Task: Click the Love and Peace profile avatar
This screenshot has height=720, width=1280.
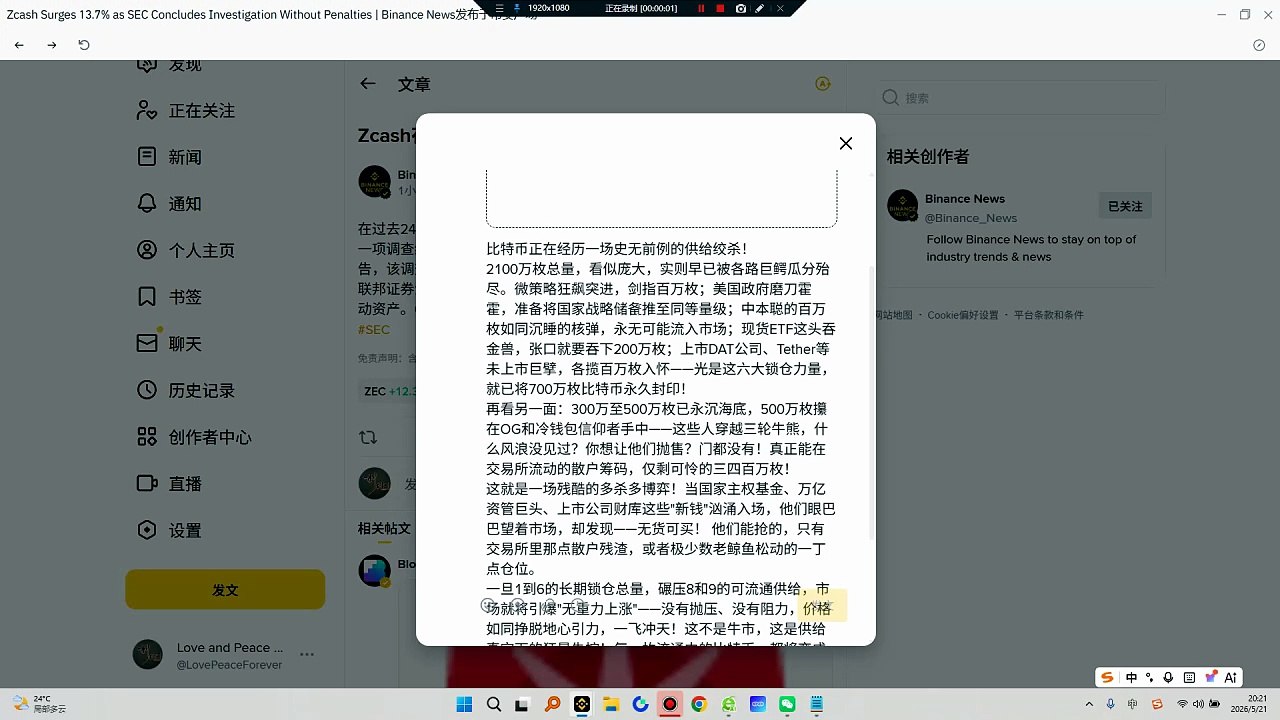Action: [x=148, y=655]
